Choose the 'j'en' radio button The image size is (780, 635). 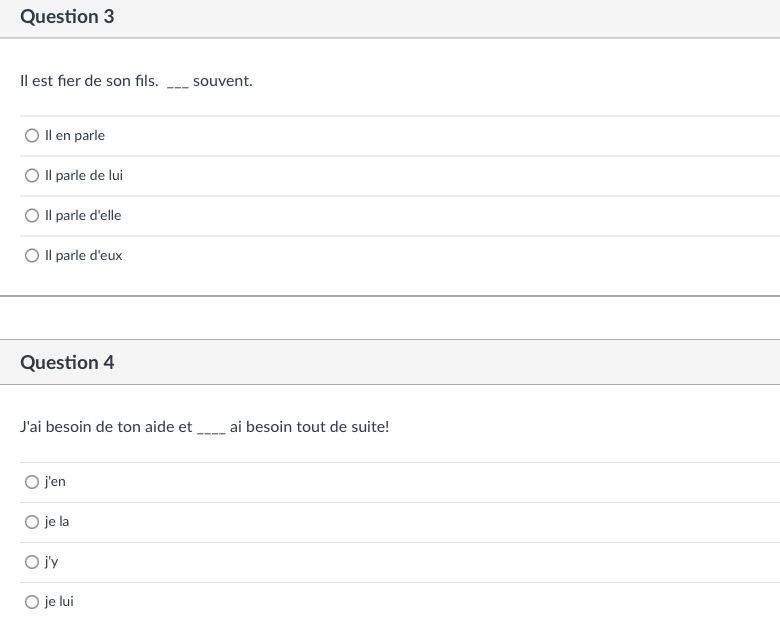pyautogui.click(x=32, y=482)
